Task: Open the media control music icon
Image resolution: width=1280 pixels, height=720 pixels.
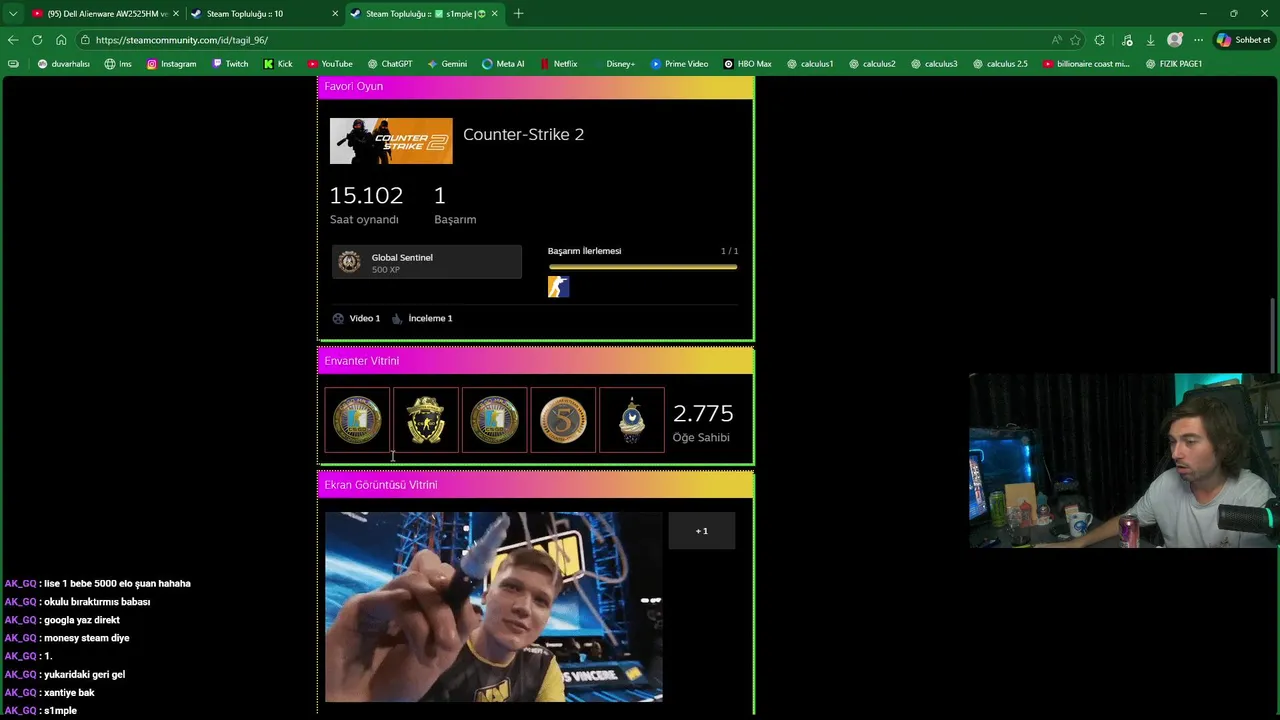Action: coord(1127,40)
